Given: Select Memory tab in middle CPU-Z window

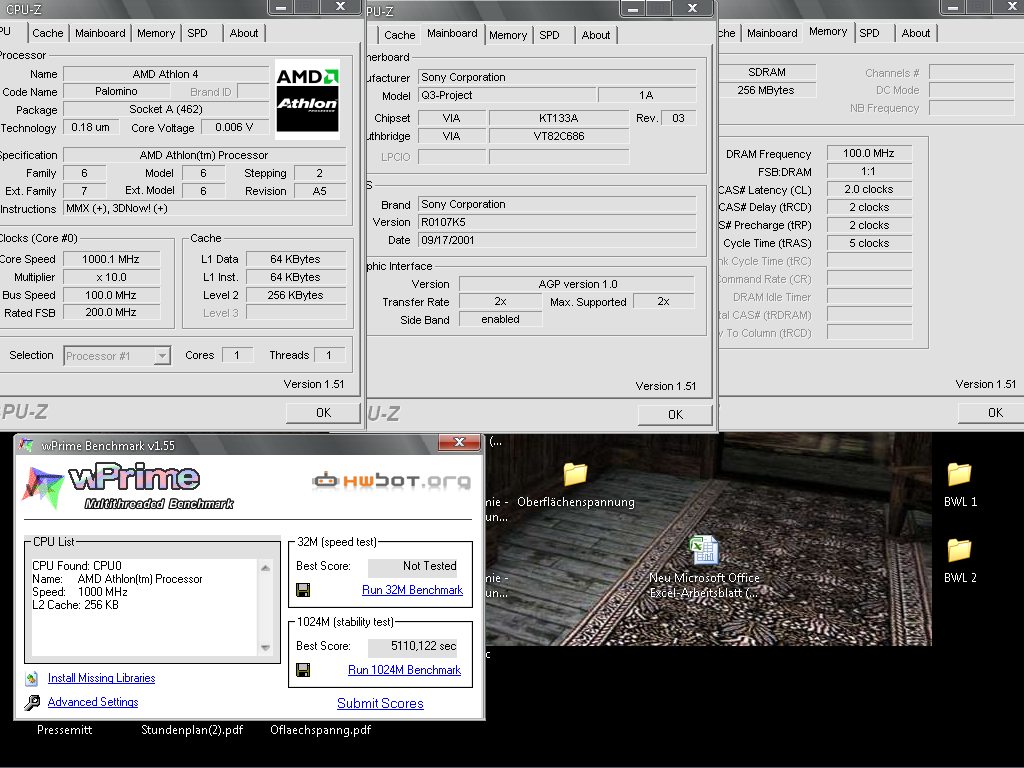Looking at the screenshot, I should 507,35.
